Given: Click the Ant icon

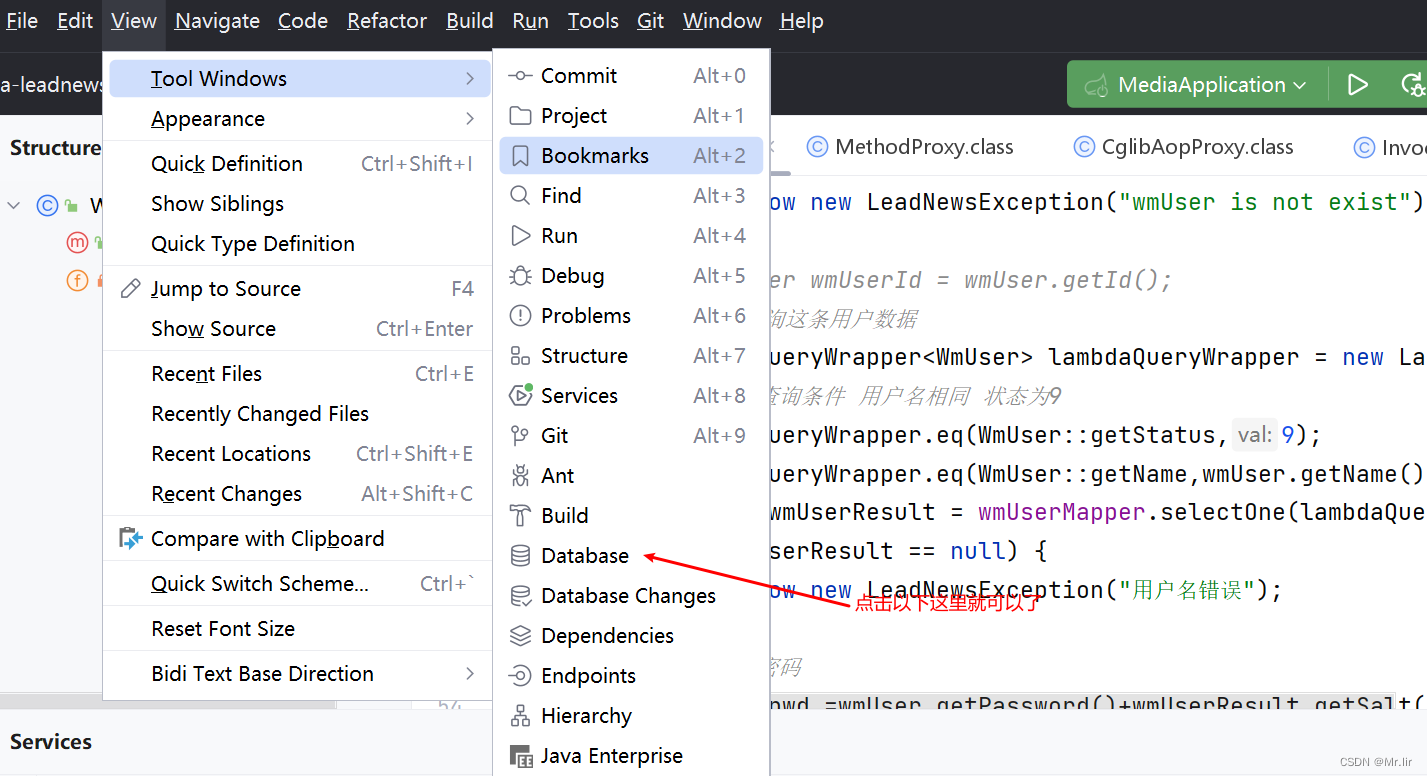Looking at the screenshot, I should click(x=520, y=476).
